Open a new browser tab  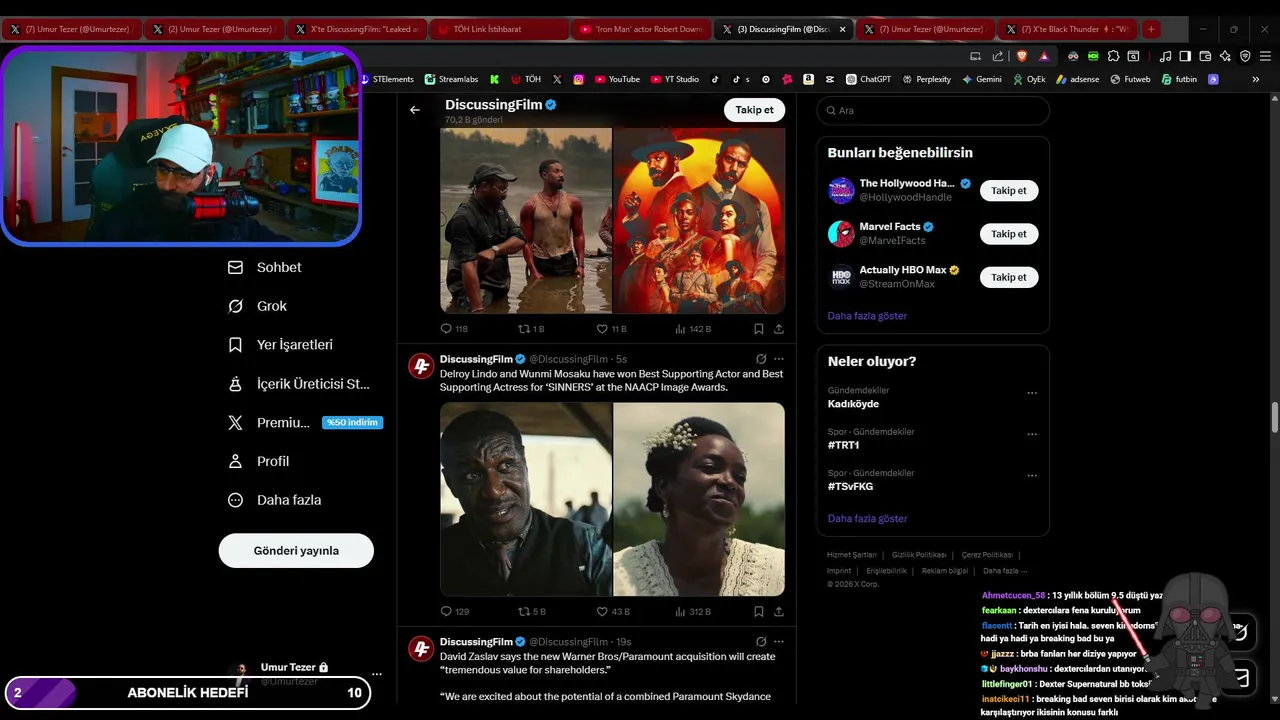coord(1151,29)
